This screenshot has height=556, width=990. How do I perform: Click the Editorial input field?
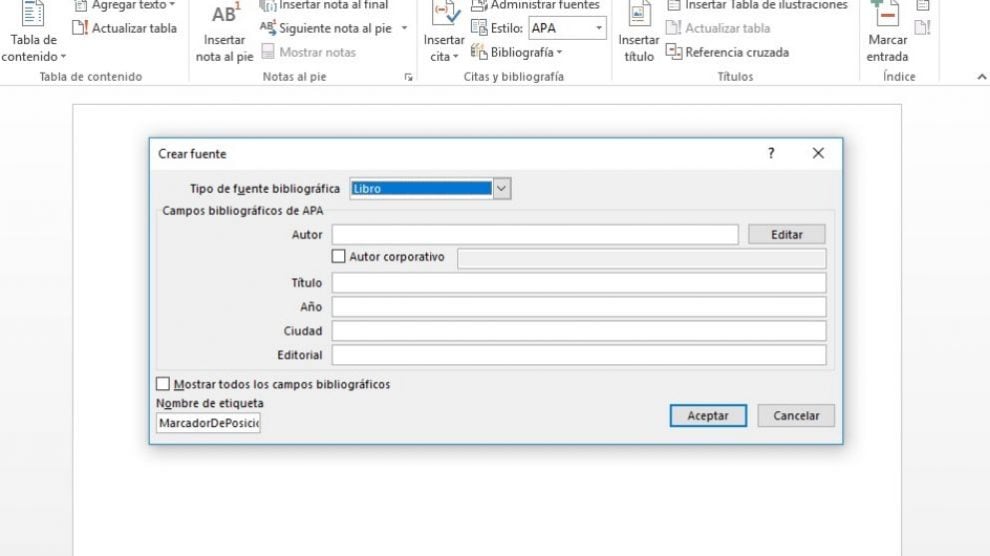tap(579, 355)
